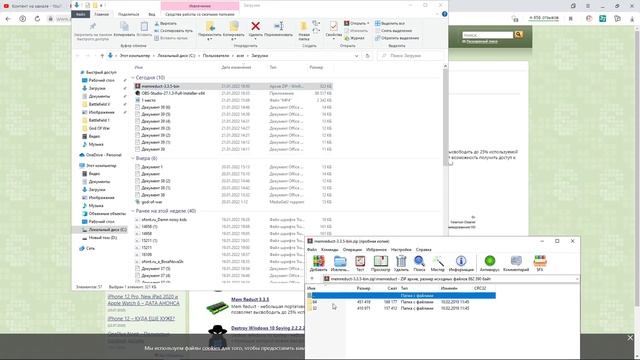Click 'Снять выделение' in Explorer ribbon
The height and width of the screenshot is (360, 640).
393,31
